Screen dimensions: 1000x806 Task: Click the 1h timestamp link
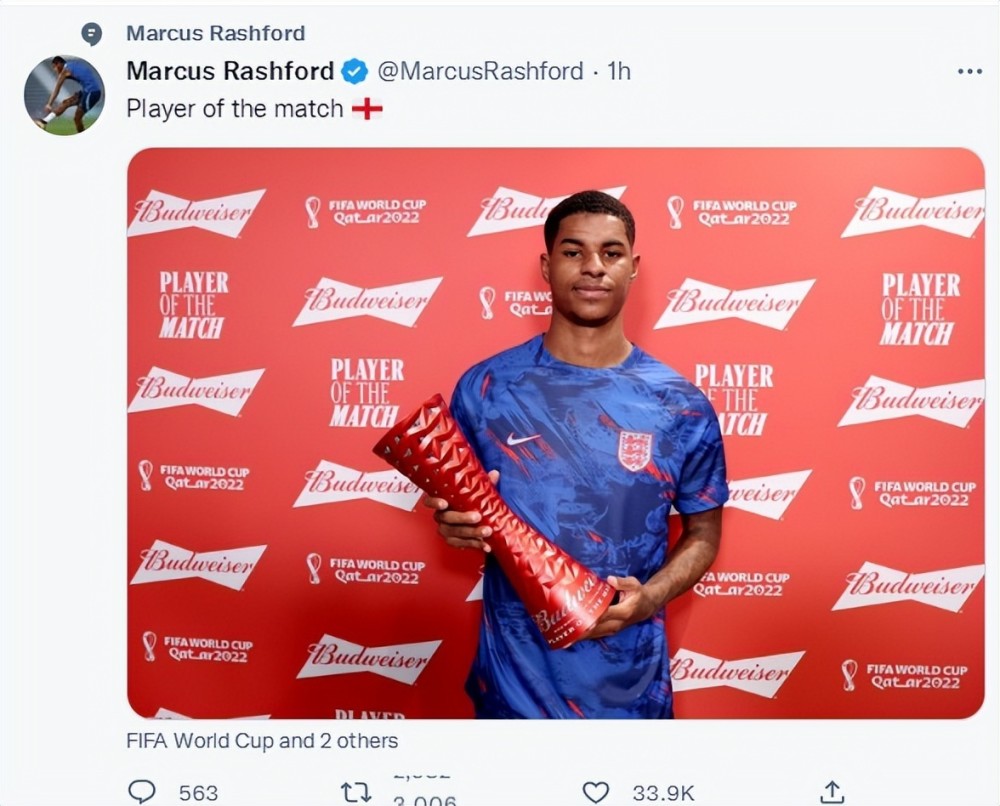(619, 71)
